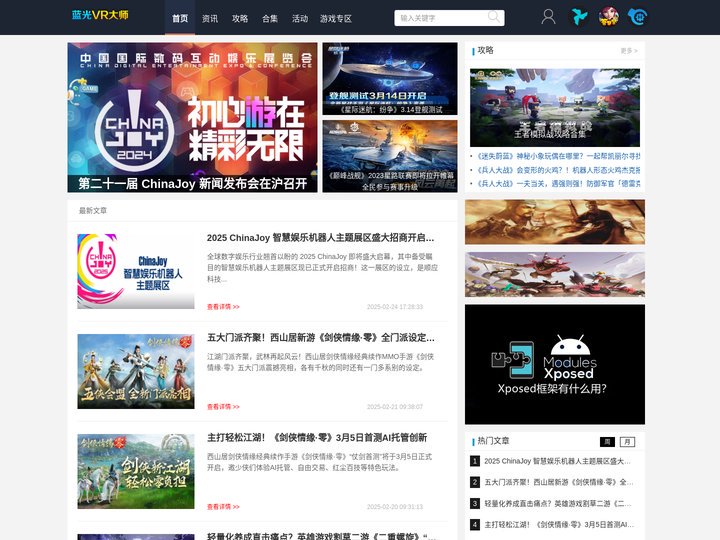Open the 迷失蔚蓝 神秘小象玩偶 guide link

(x=558, y=156)
